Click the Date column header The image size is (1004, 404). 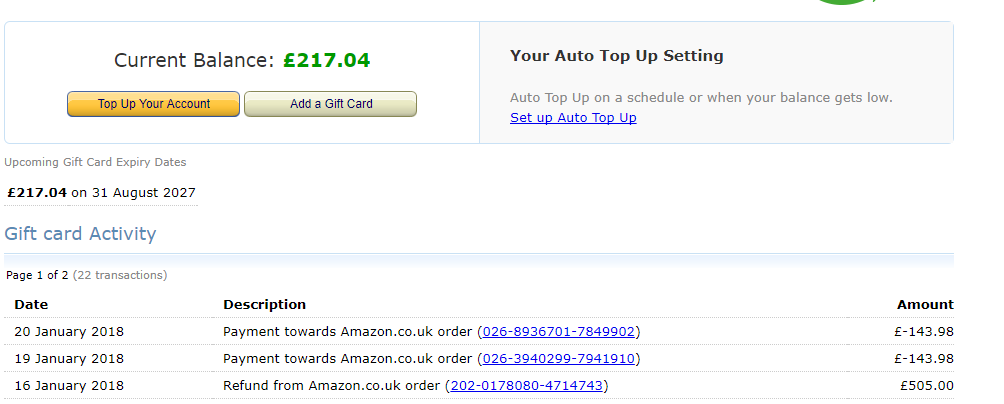pos(31,304)
